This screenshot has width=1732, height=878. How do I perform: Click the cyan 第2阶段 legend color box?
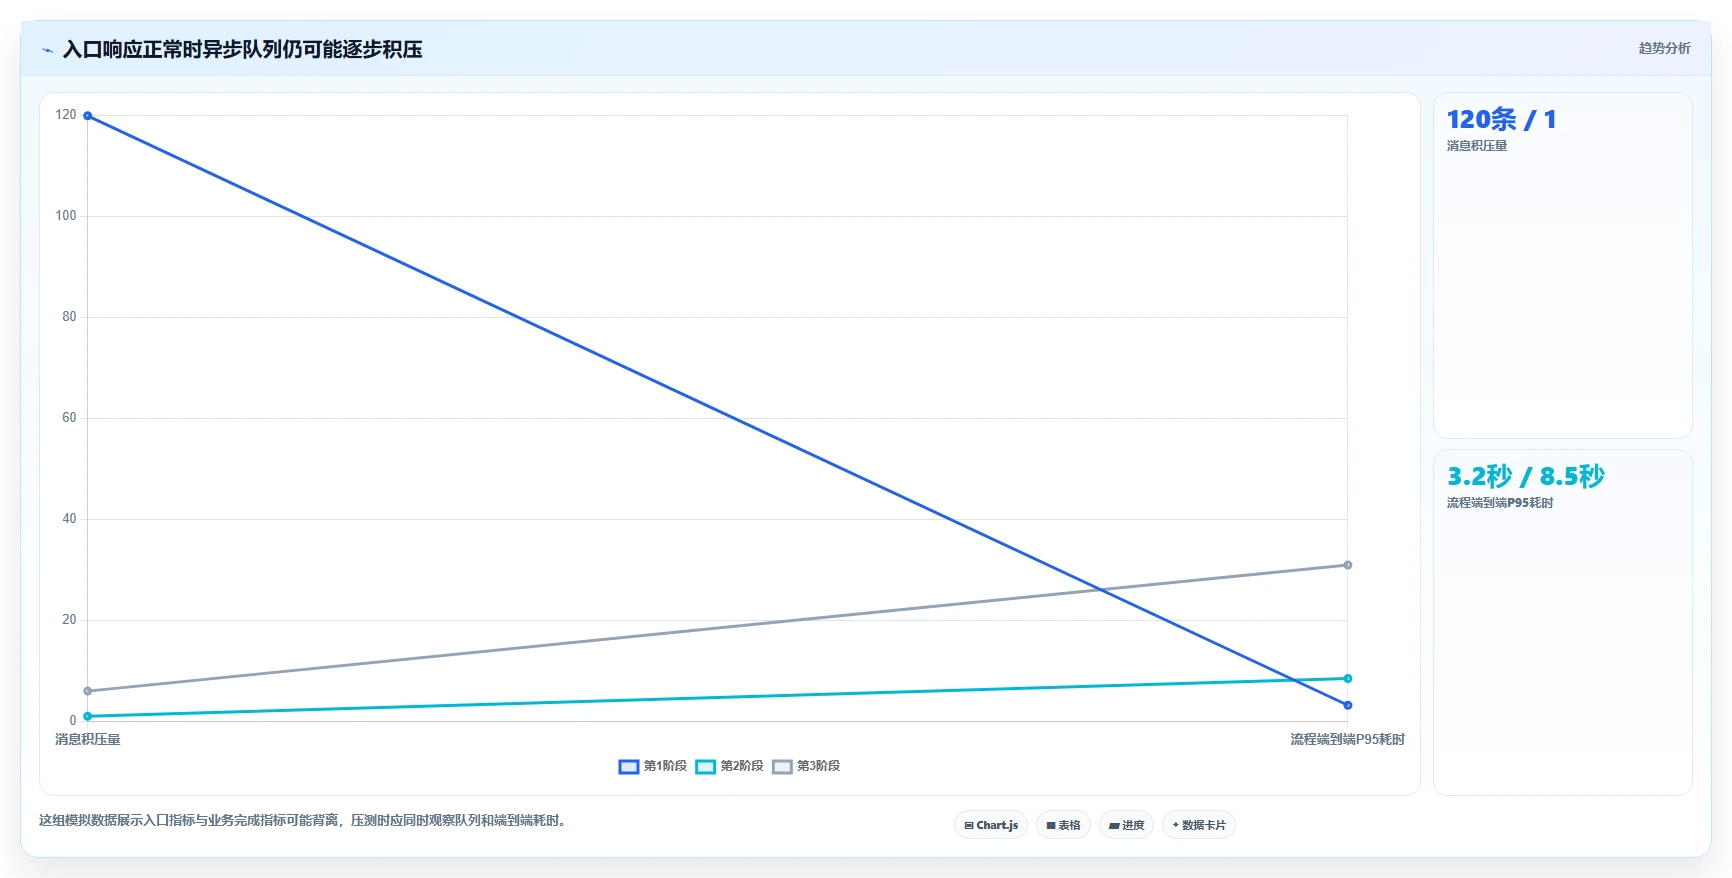point(706,767)
